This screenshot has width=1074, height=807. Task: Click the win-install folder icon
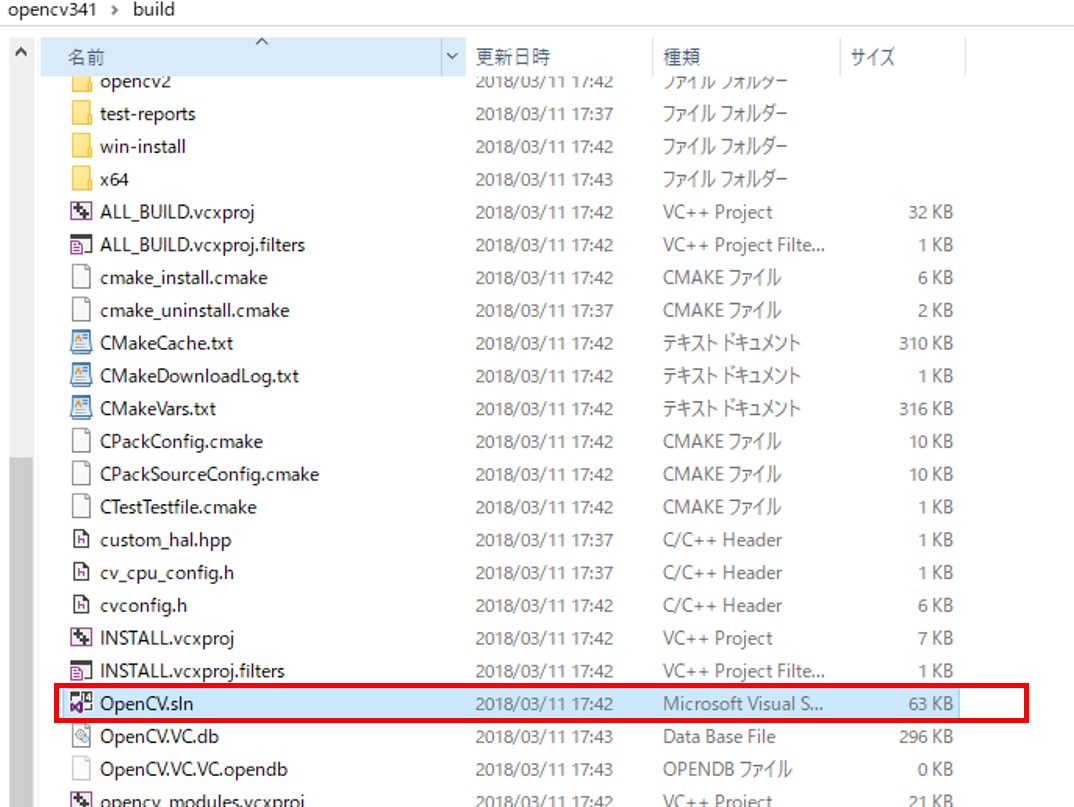pos(82,146)
